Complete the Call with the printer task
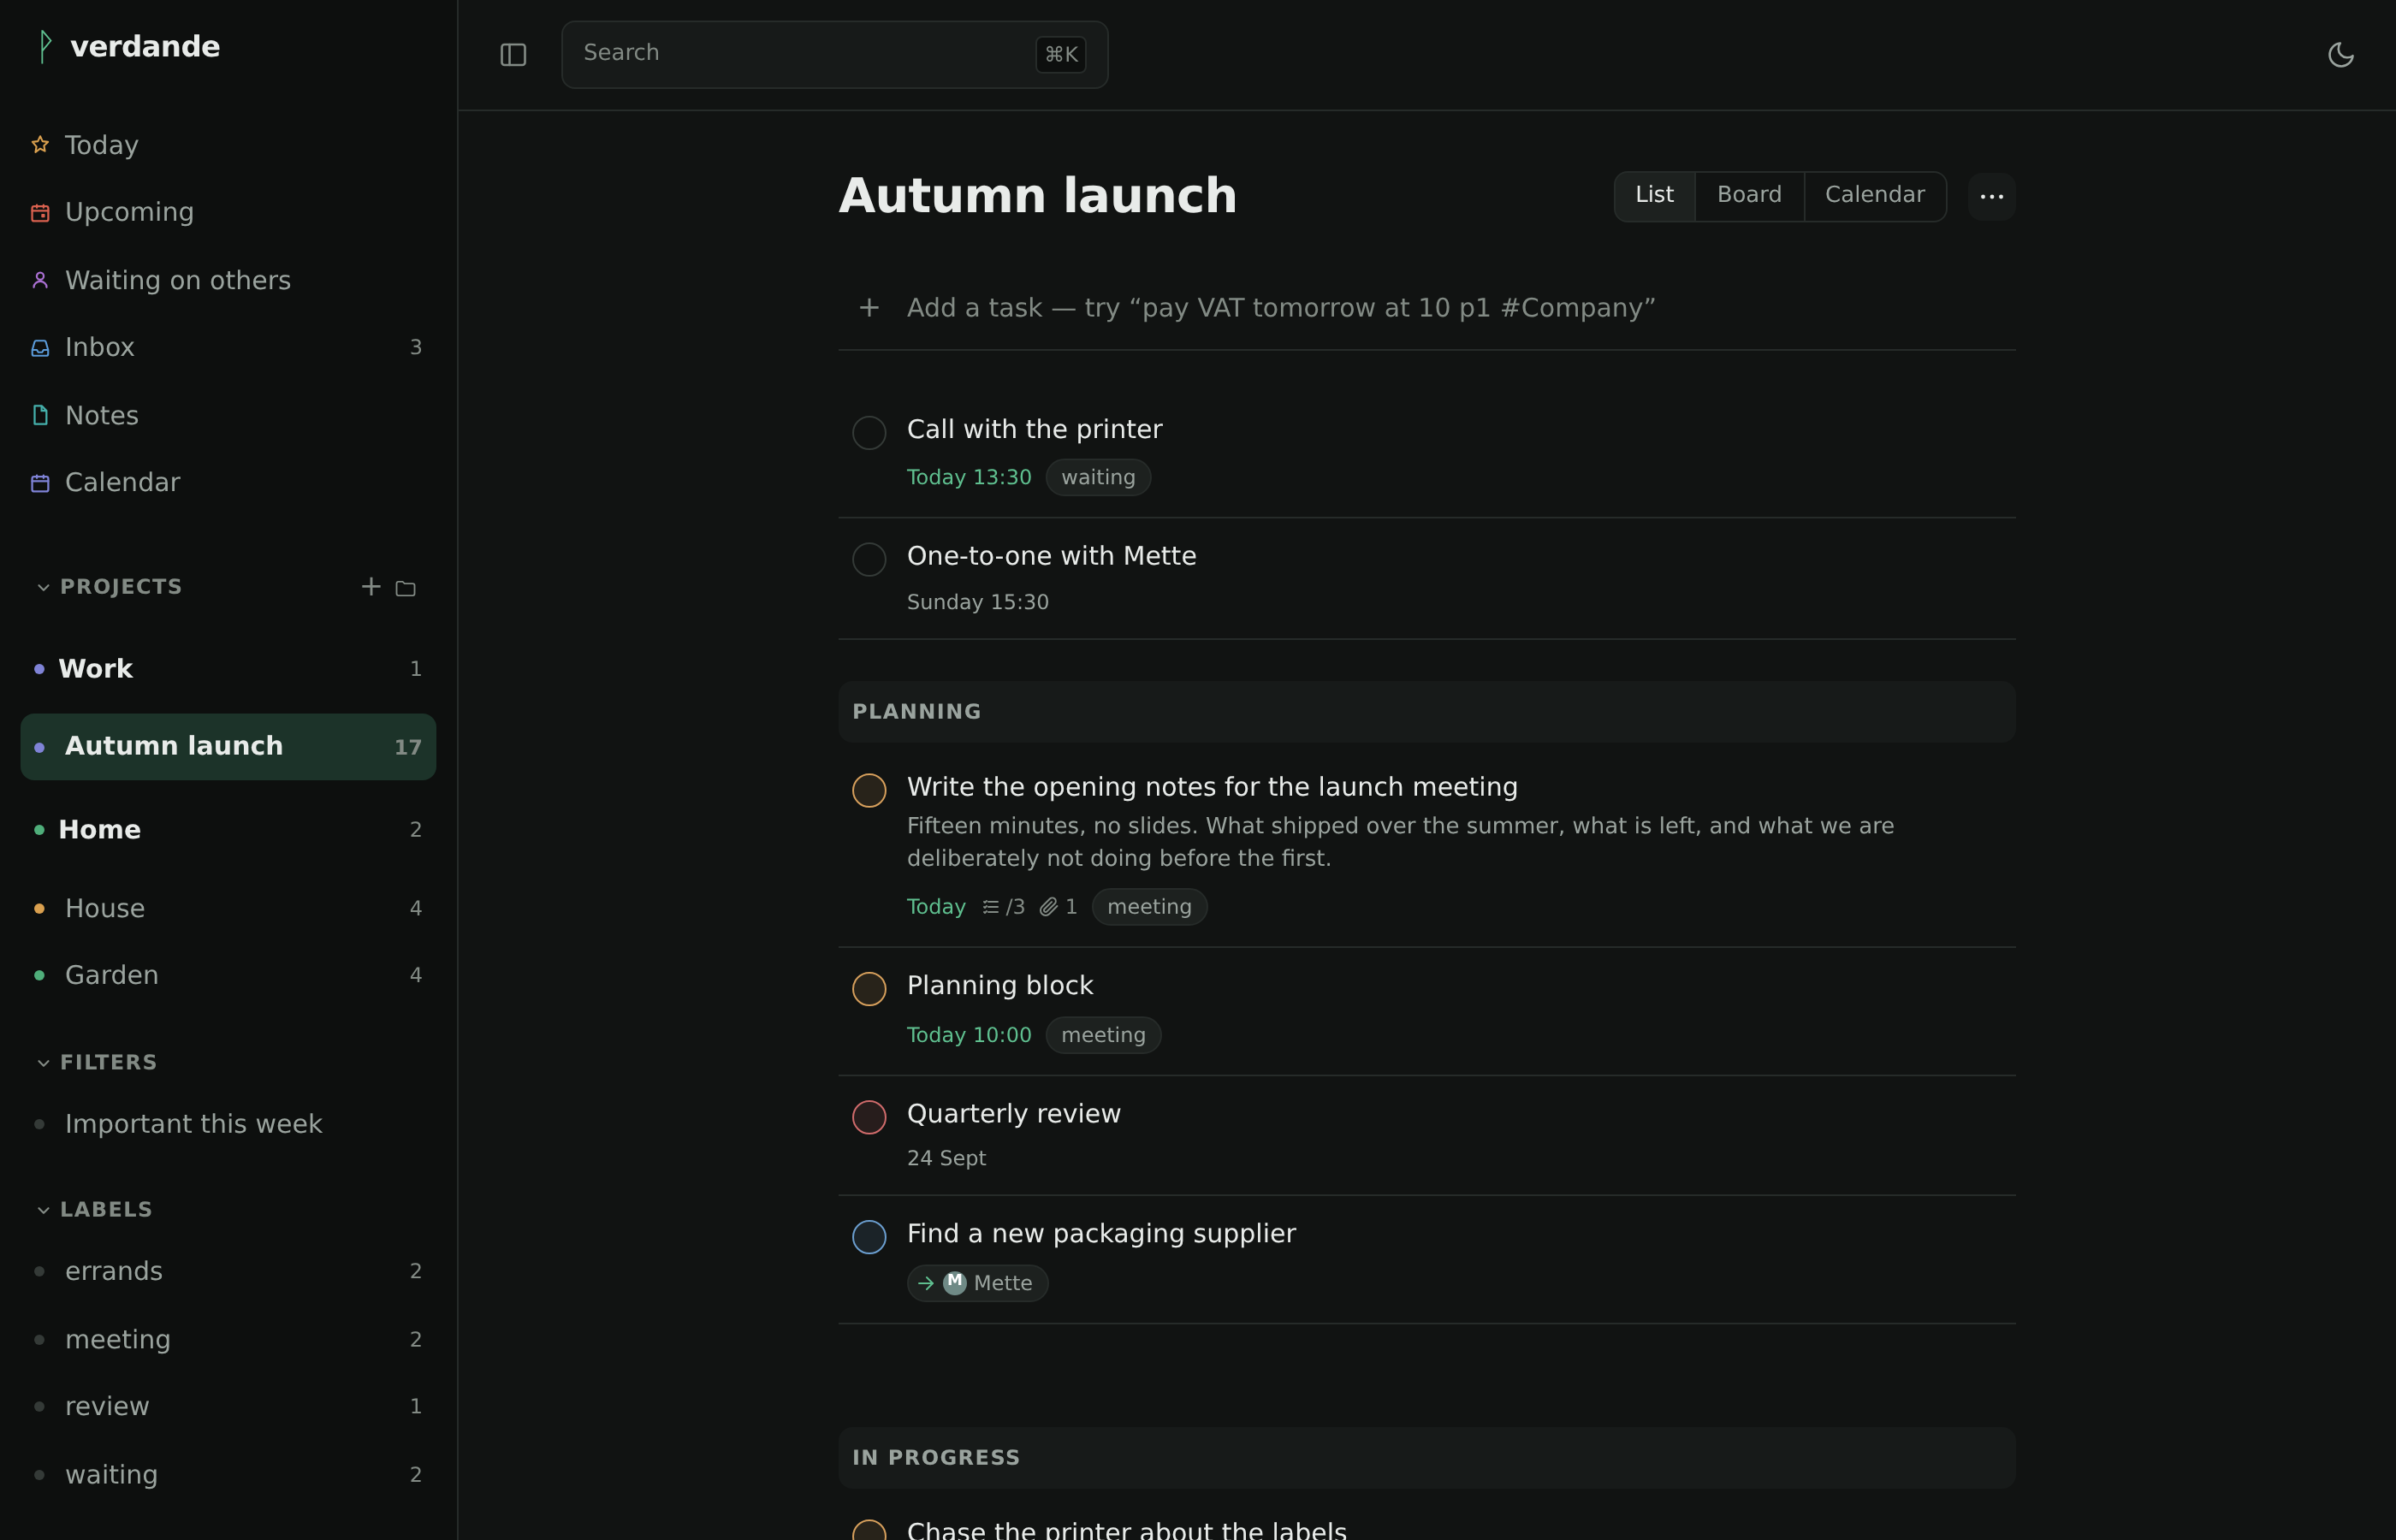The image size is (2396, 1540). coord(869,433)
